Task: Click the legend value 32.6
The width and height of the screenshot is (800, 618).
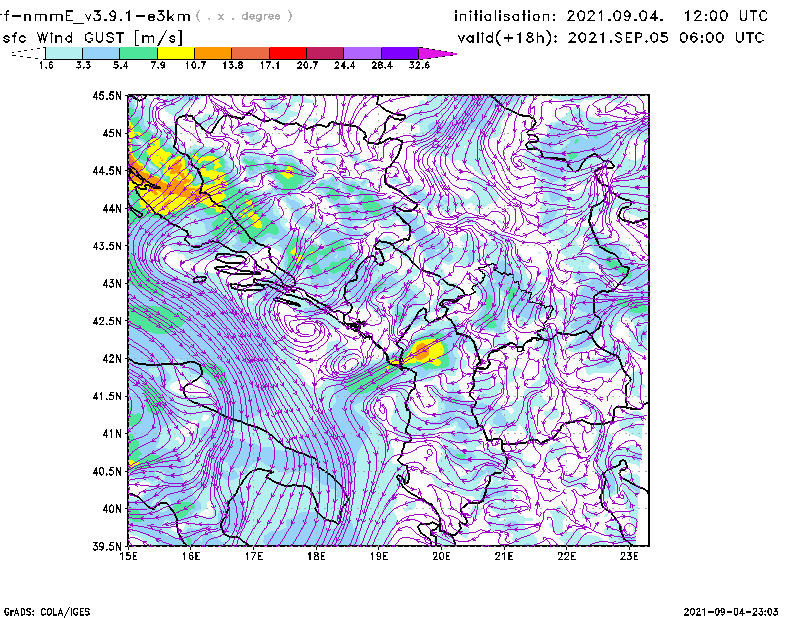Action: click(x=419, y=65)
